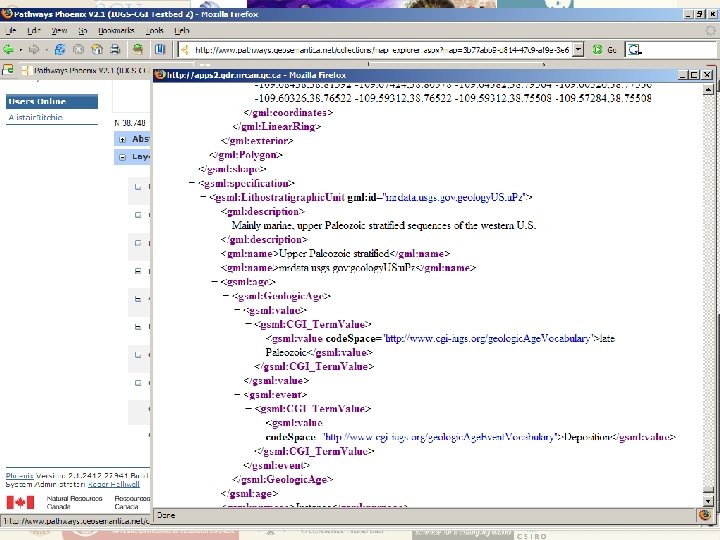Open the Go menu
This screenshot has width=720, height=540.
[x=83, y=30]
